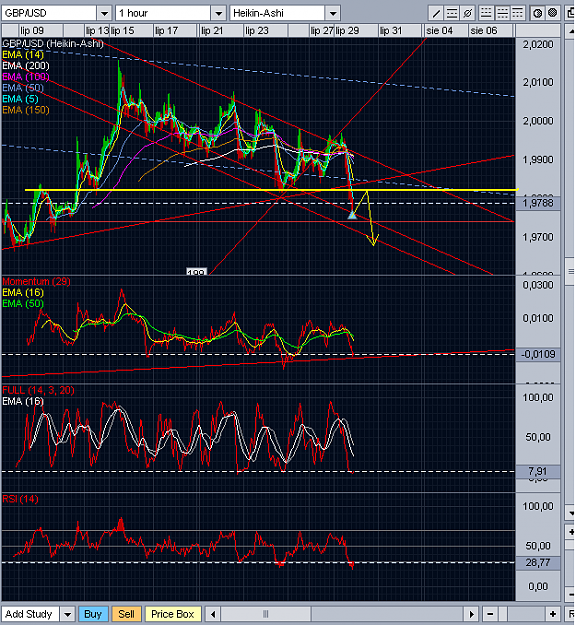Click the 2,0000 price axis label
This screenshot has height=625, width=576.
coord(538,121)
